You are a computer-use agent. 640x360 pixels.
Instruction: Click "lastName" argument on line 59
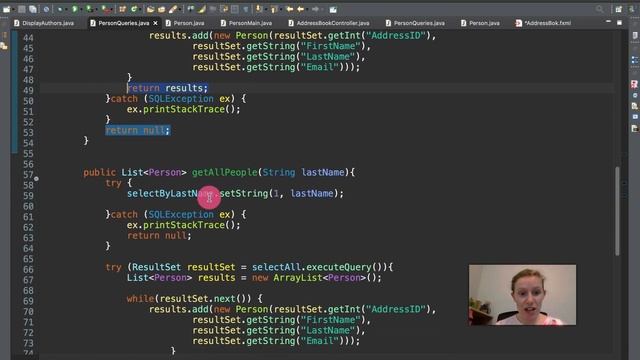(312, 193)
